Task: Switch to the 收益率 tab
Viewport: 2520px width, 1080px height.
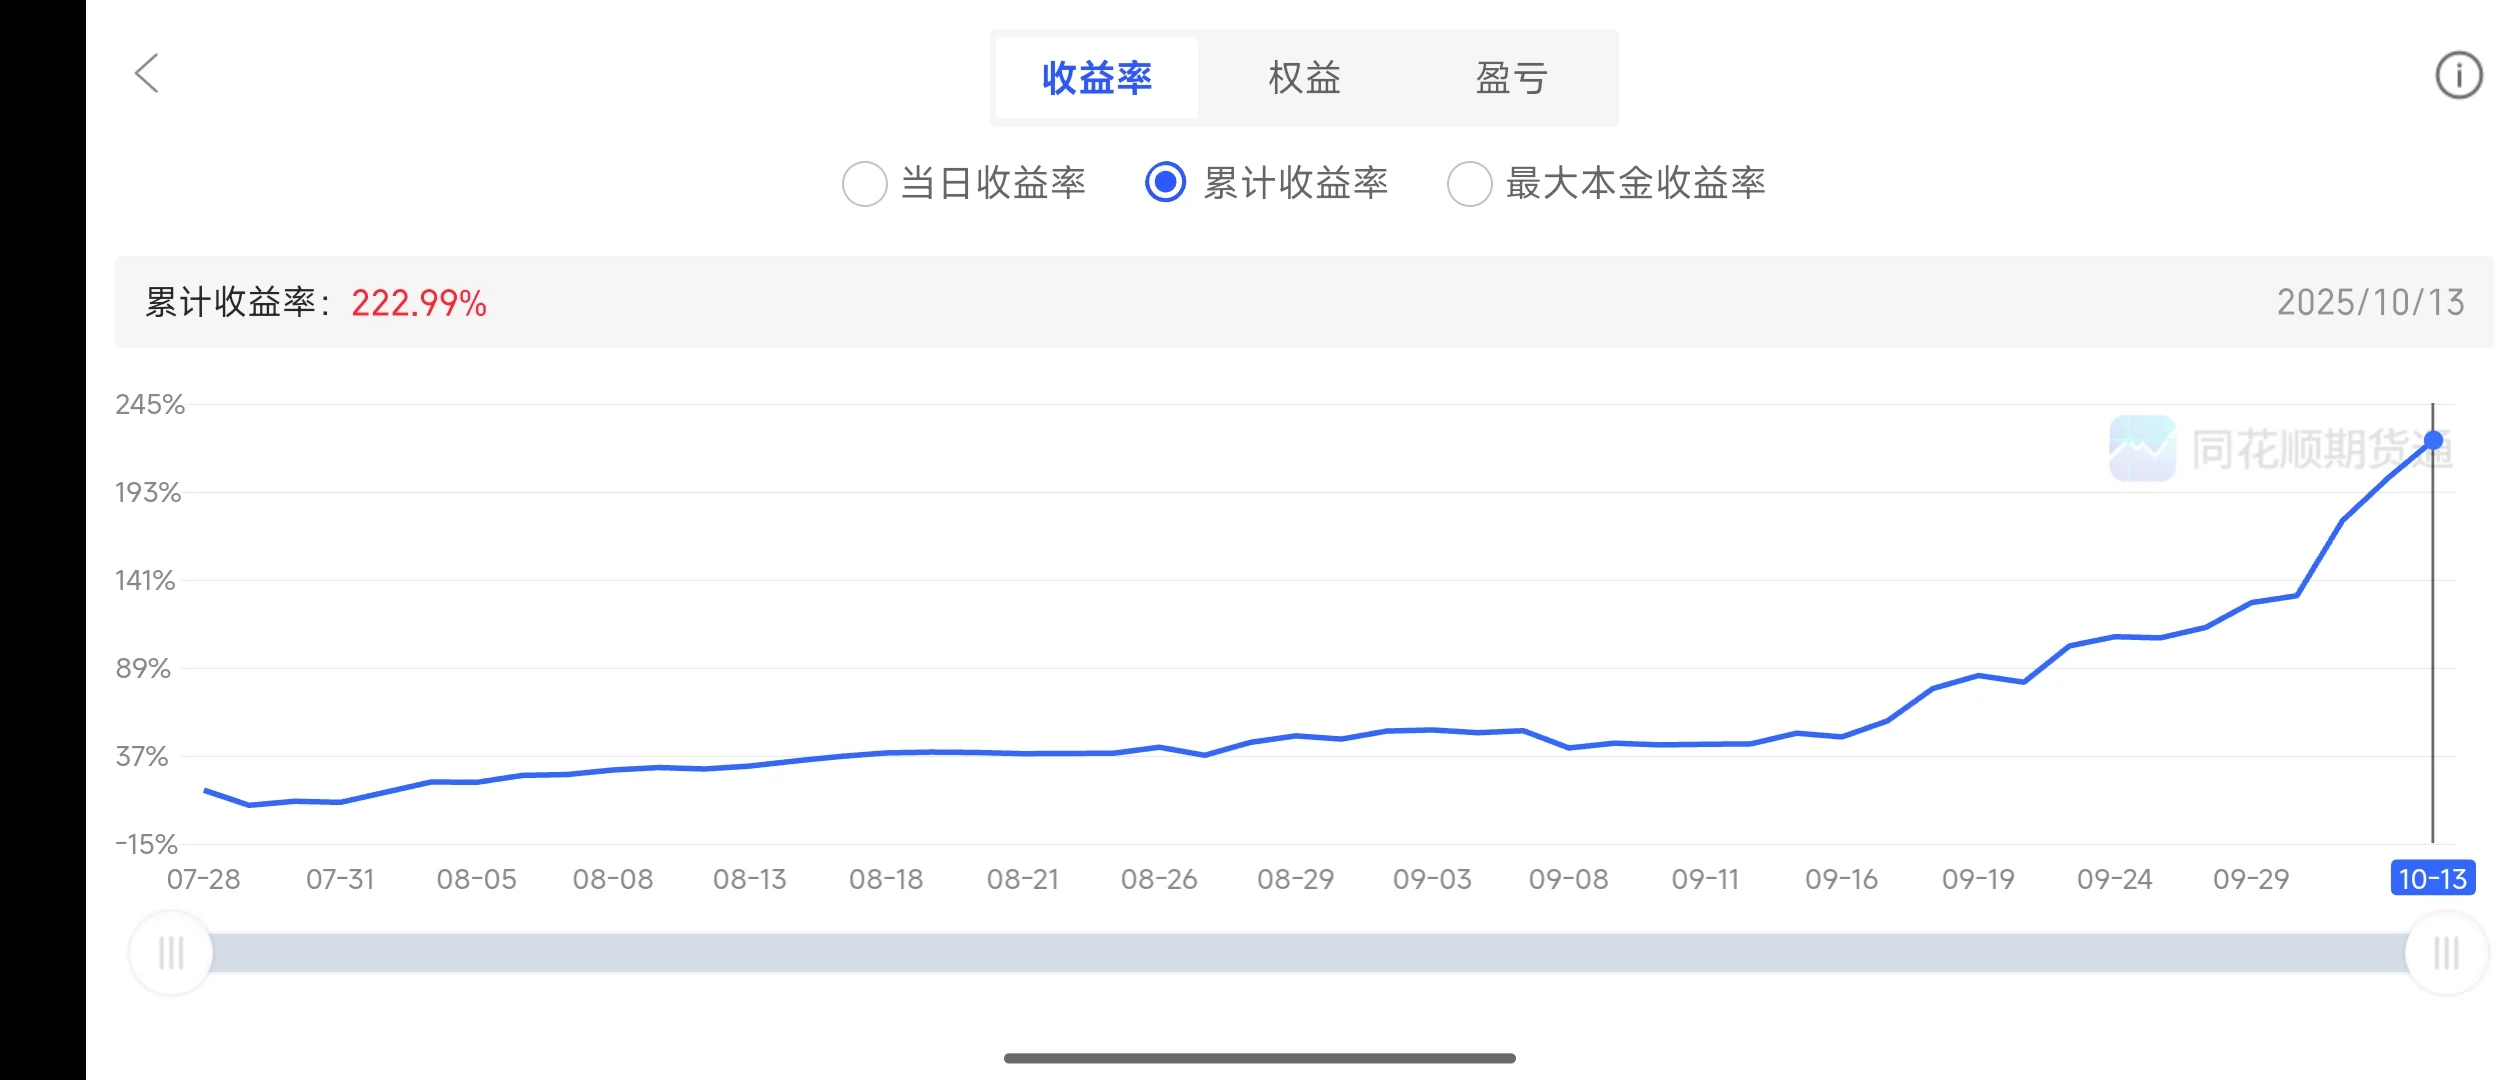Action: click(x=1097, y=78)
